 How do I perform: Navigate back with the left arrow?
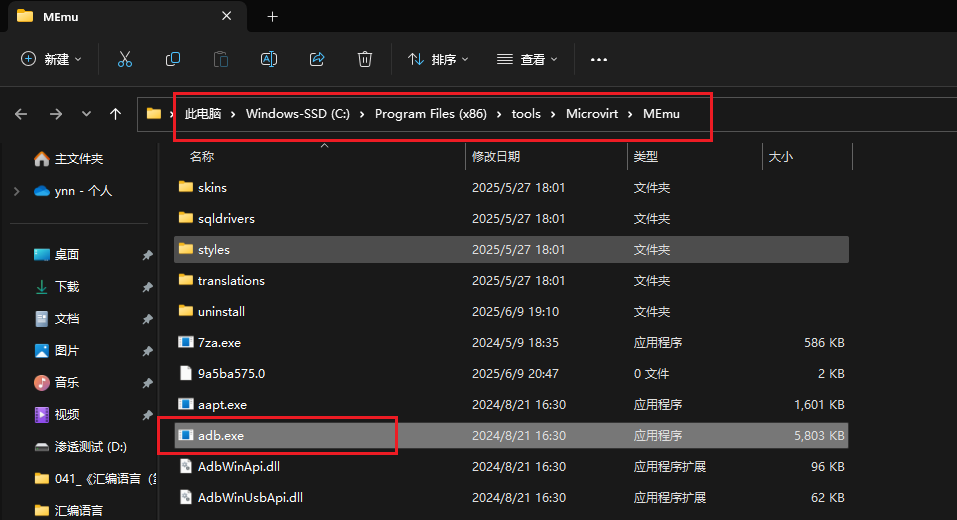pyautogui.click(x=21, y=114)
